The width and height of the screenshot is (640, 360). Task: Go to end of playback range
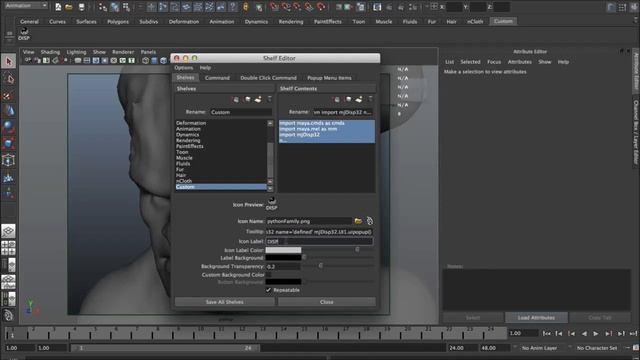pyautogui.click(x=633, y=333)
